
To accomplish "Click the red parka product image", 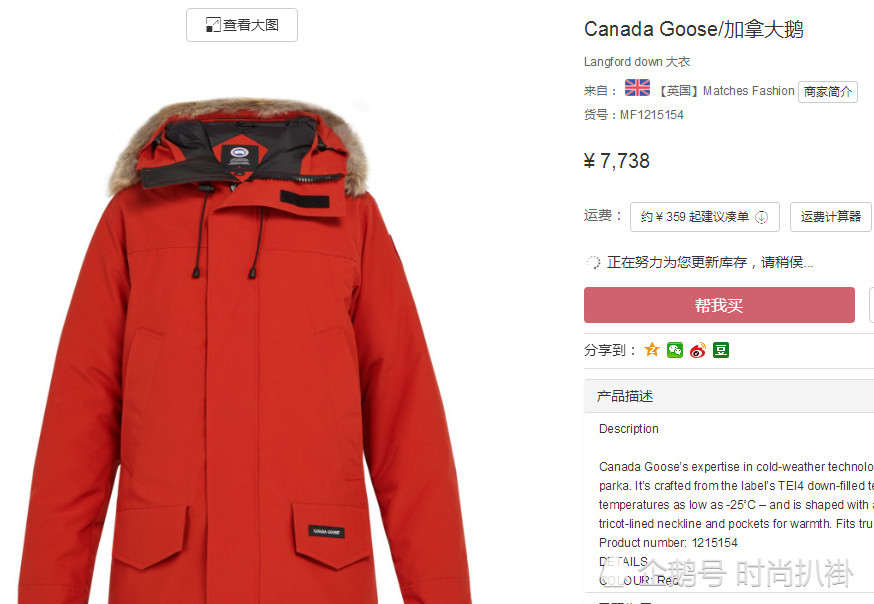I will coord(245,351).
